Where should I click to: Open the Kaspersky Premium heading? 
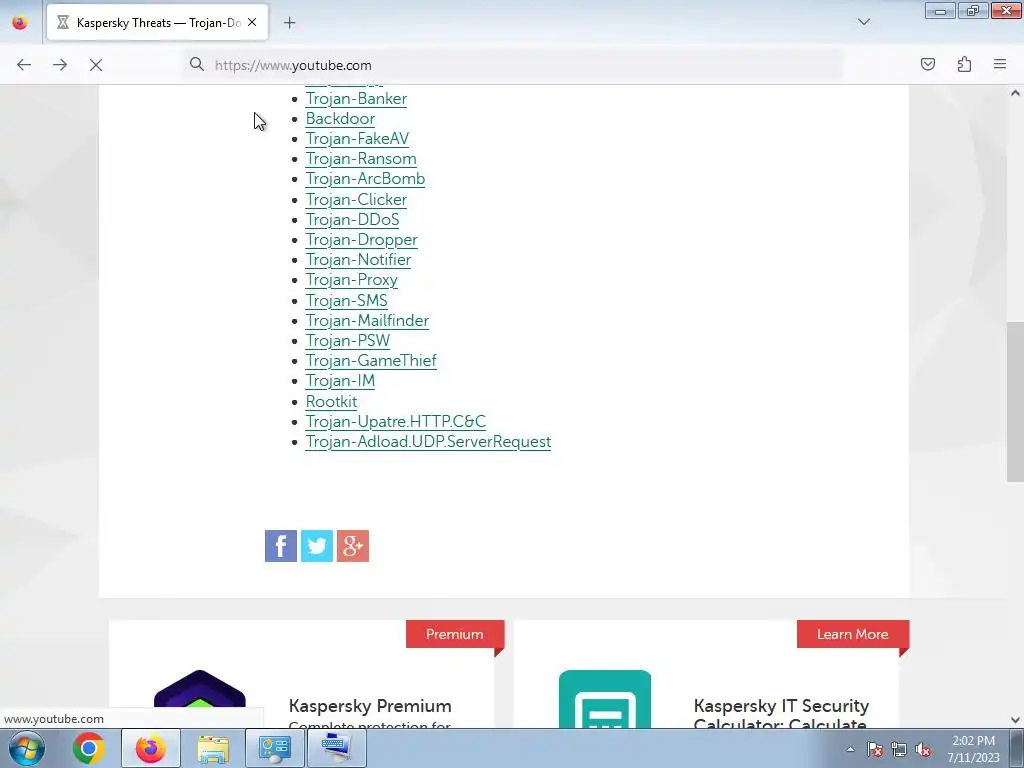point(370,706)
